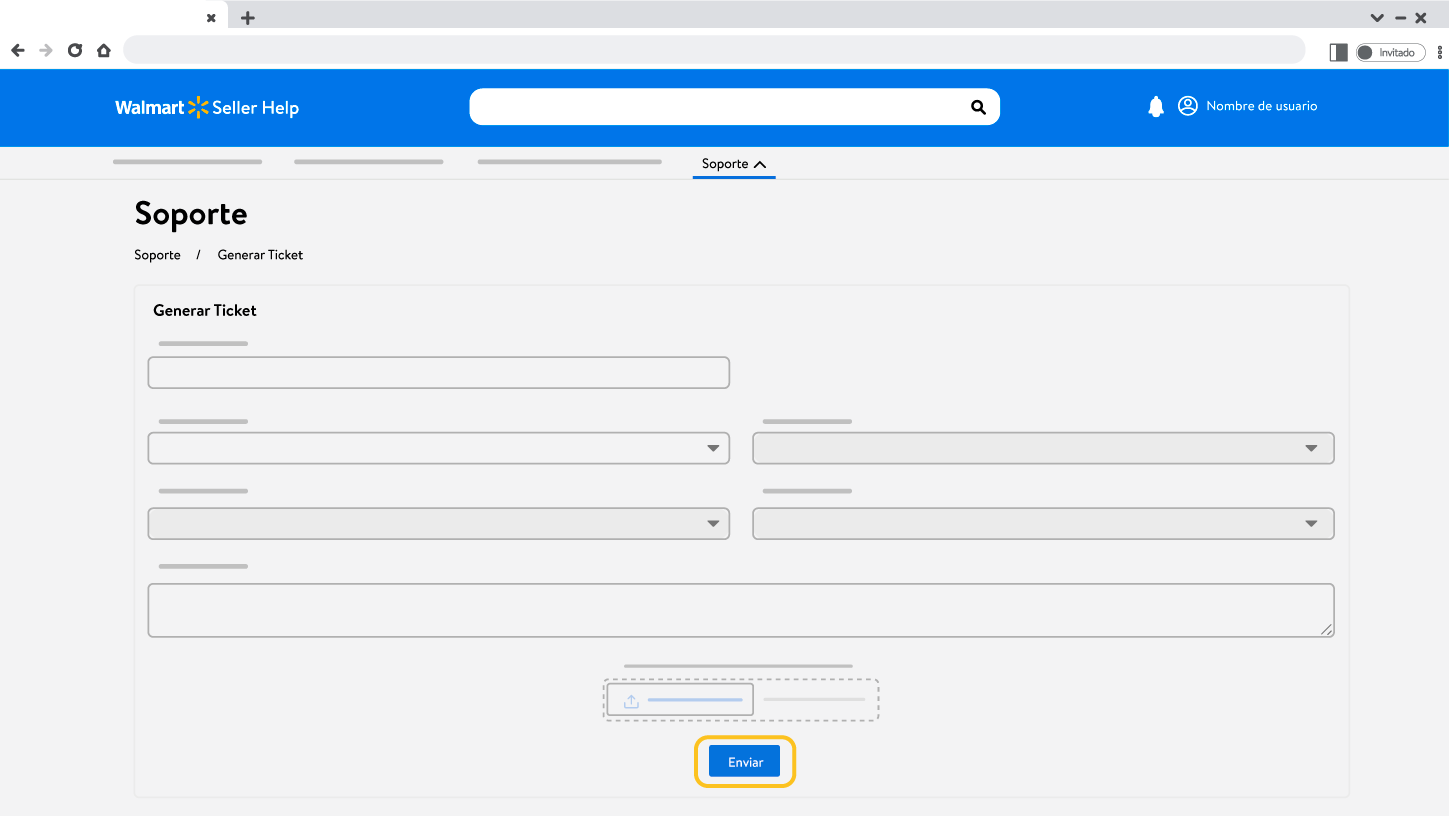This screenshot has height=816, width=1449.
Task: Open a new browser tab with plus icon
Action: coord(248,18)
